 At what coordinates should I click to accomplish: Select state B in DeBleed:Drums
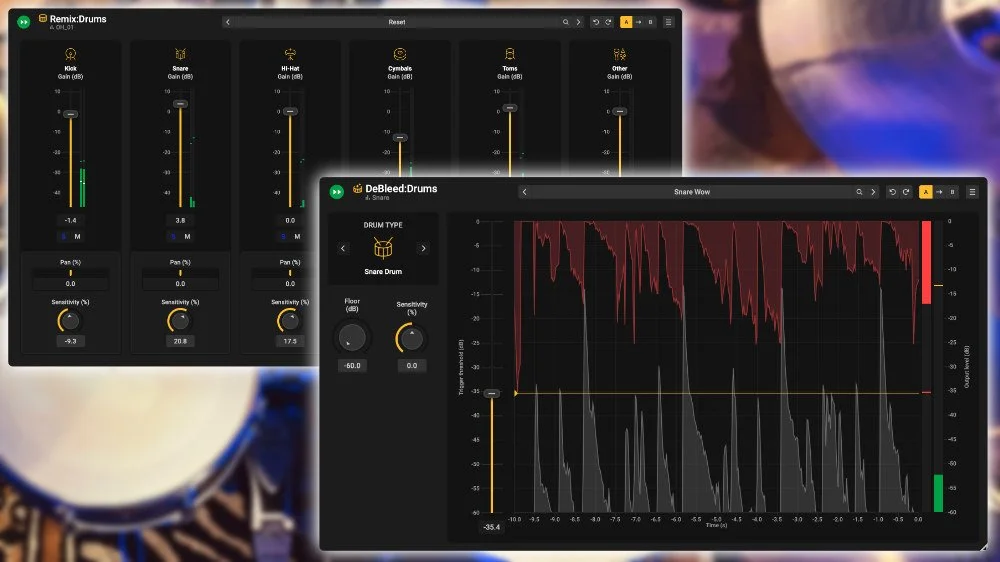pos(953,192)
